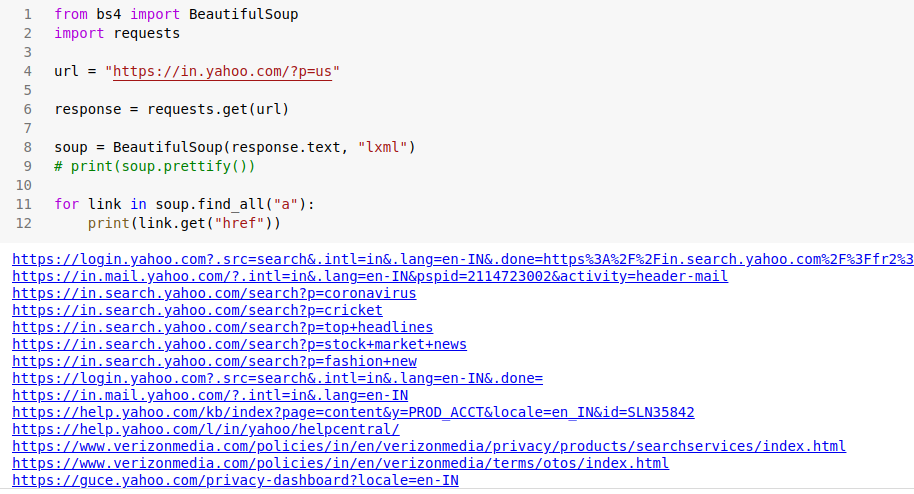Open the login.yahoo.com link with the long done parameter
The image size is (914, 494).
(x=462, y=259)
